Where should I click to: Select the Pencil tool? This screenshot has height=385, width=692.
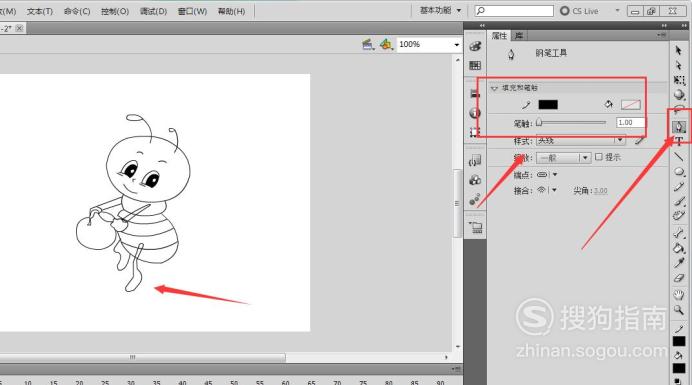pos(679,186)
